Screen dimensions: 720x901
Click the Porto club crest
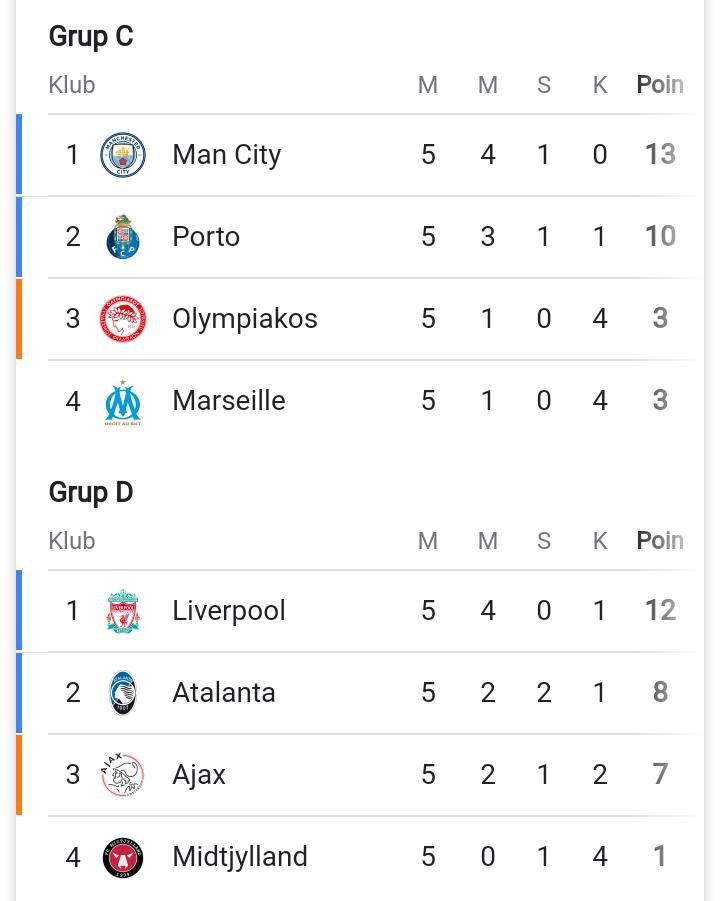pos(122,237)
